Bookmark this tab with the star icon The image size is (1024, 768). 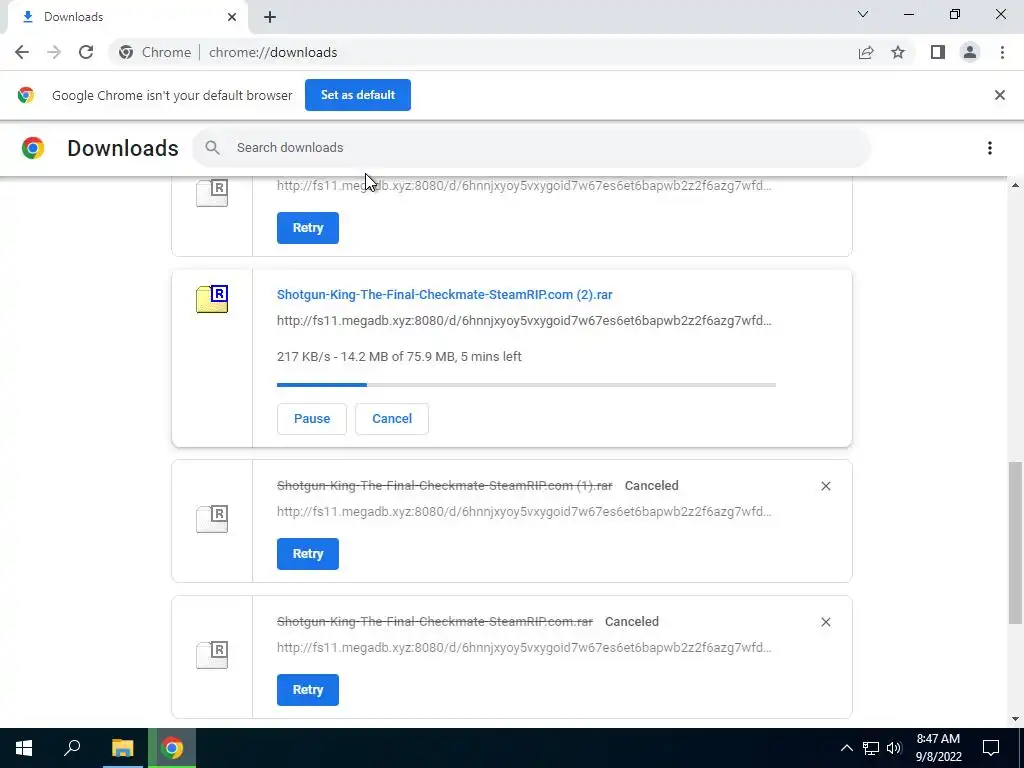click(898, 52)
